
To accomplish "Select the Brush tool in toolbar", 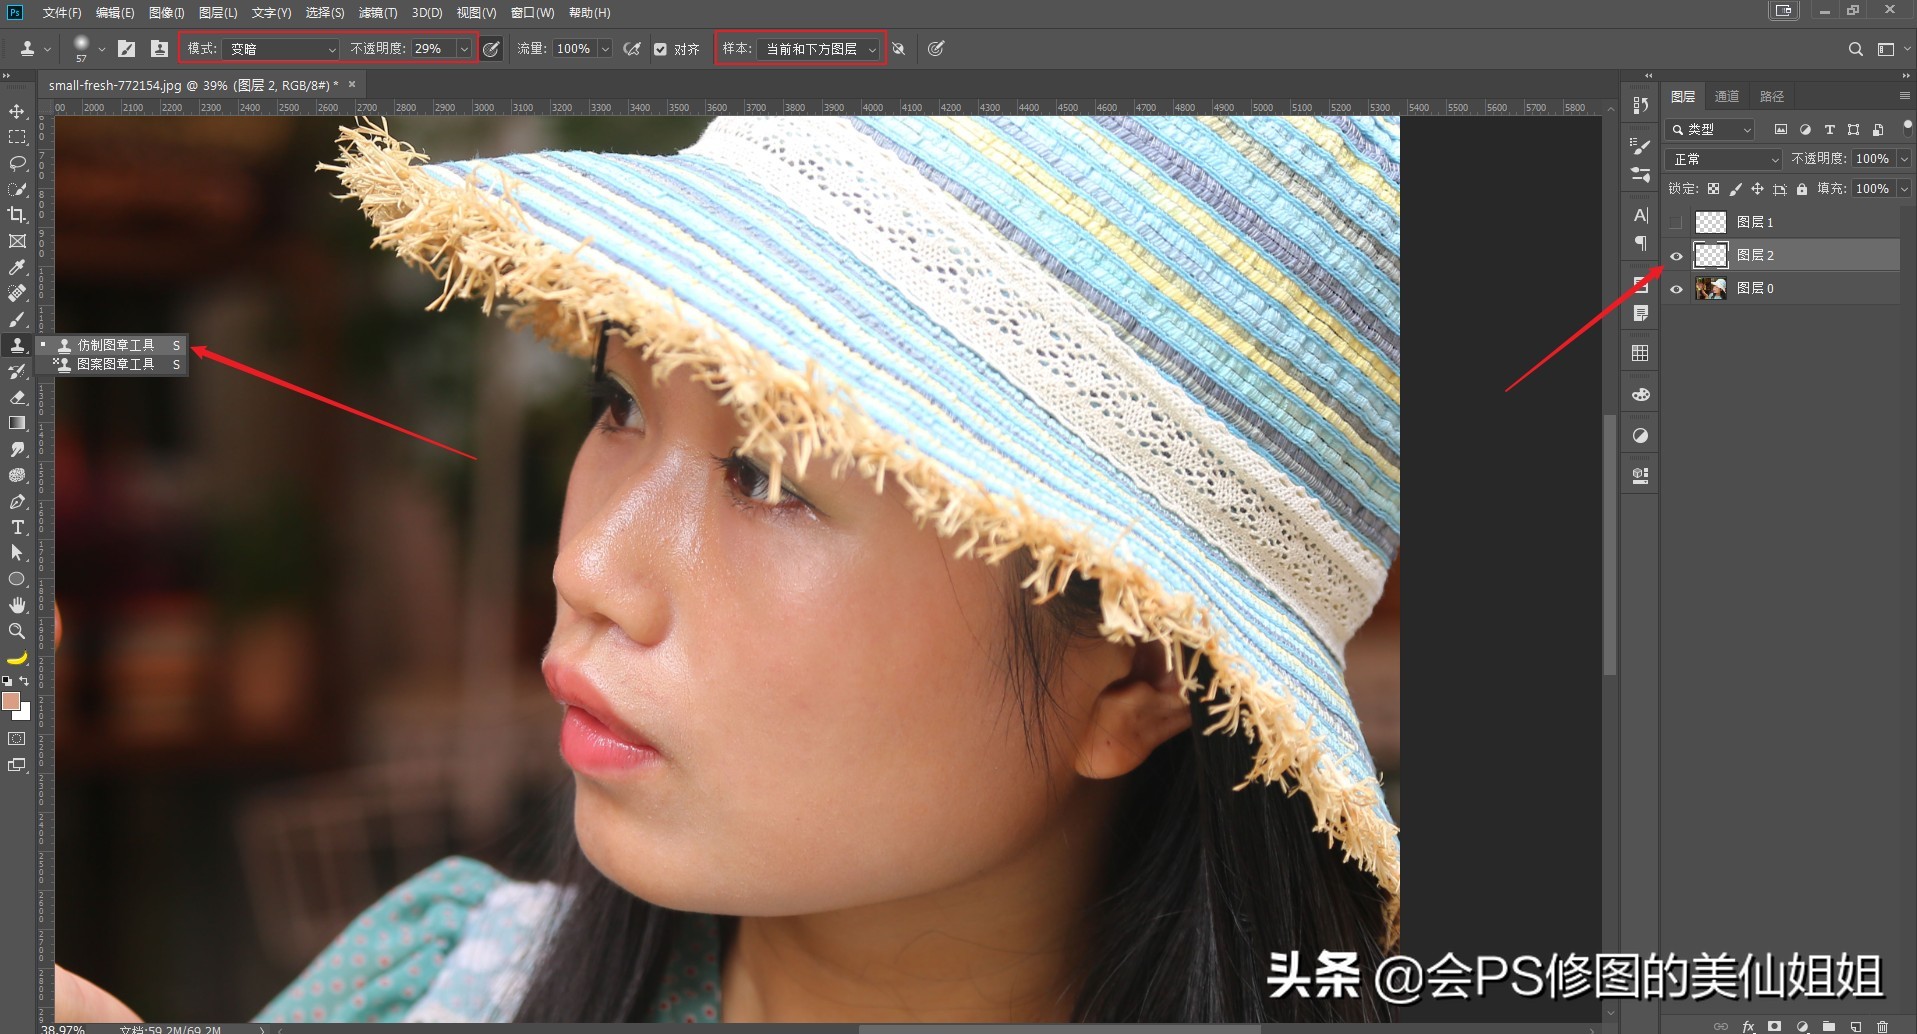I will tap(17, 319).
